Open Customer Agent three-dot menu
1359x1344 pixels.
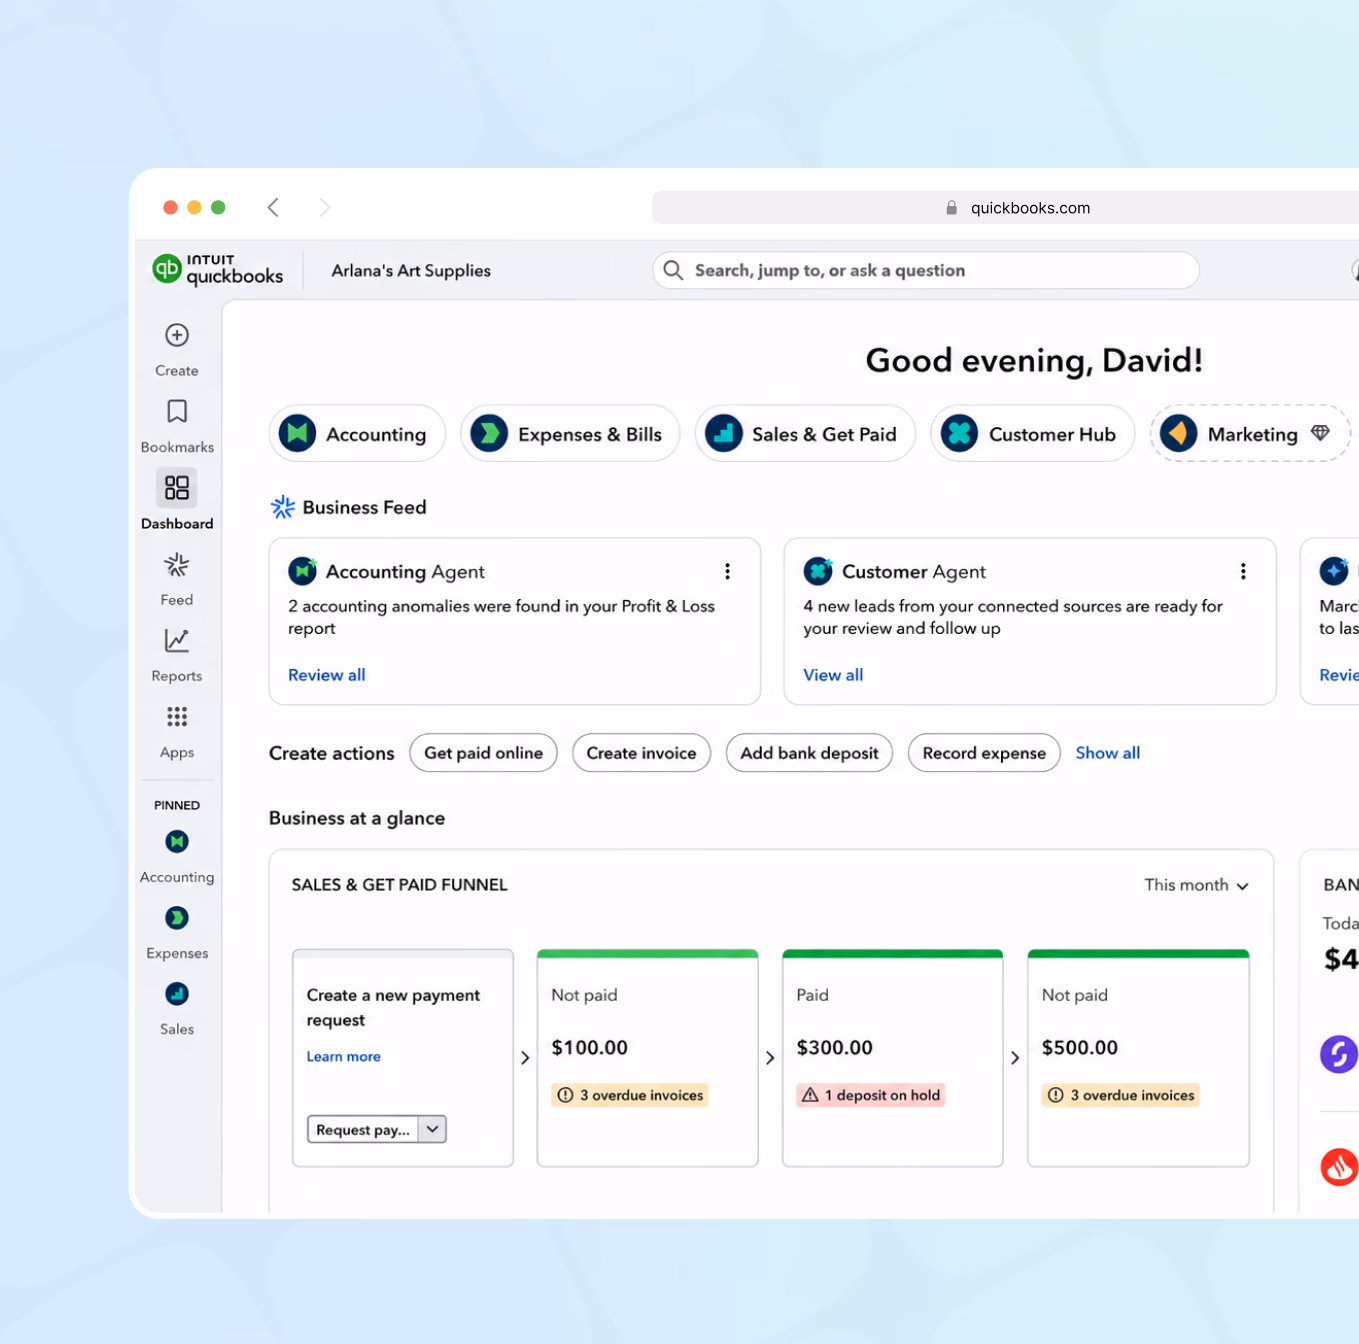pyautogui.click(x=1243, y=571)
